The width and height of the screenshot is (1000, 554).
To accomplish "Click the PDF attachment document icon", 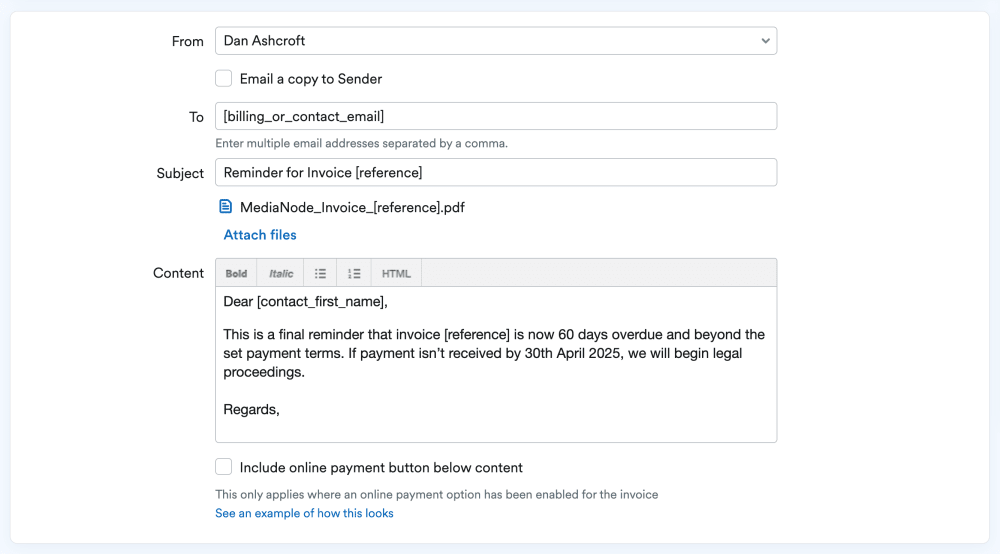I will click(x=225, y=208).
